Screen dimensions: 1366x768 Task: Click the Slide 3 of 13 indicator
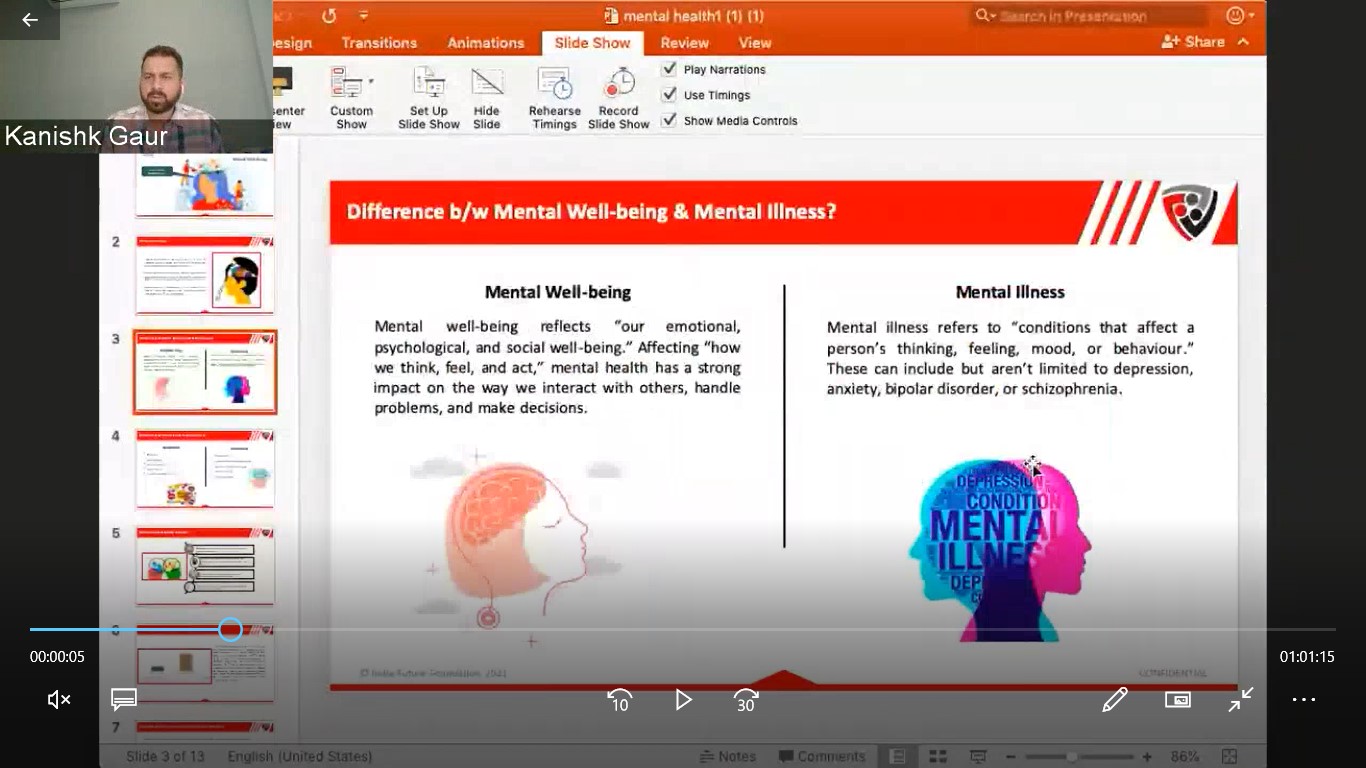[x=165, y=756]
